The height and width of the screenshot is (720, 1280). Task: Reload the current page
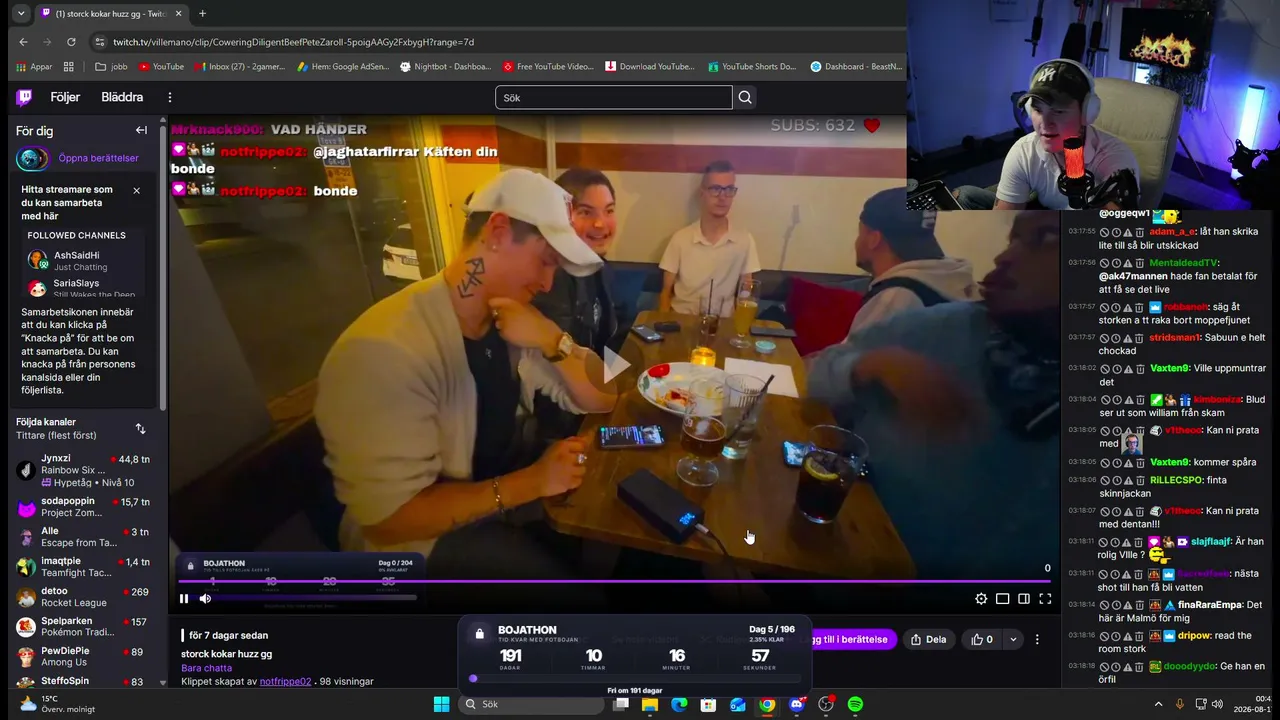click(71, 42)
